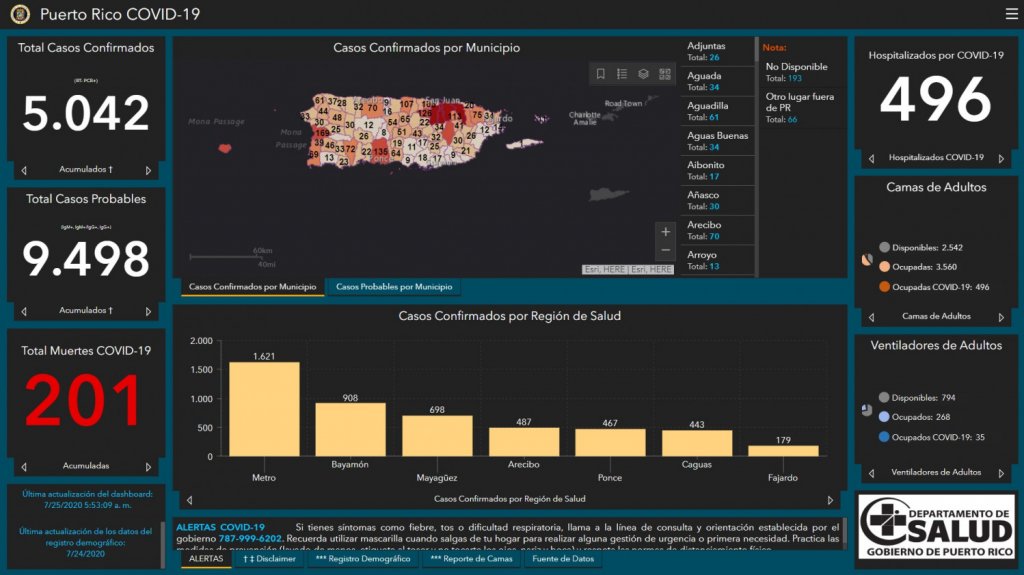Show next Camas de Adultos chart
Image resolution: width=1024 pixels, height=575 pixels.
[1001, 317]
